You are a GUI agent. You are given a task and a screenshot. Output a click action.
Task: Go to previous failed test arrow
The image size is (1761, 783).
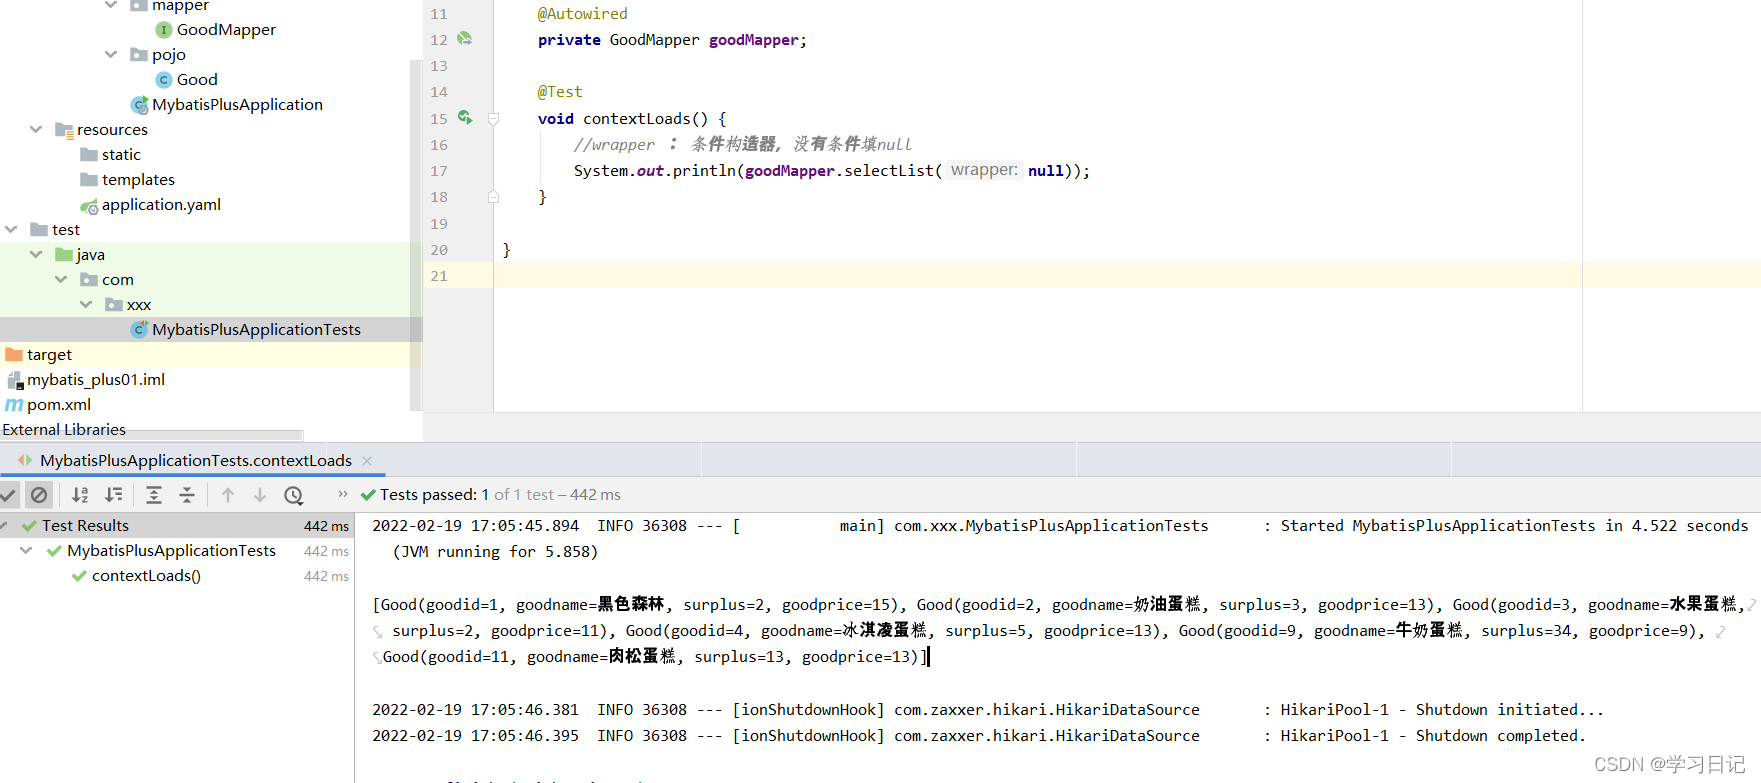(228, 495)
